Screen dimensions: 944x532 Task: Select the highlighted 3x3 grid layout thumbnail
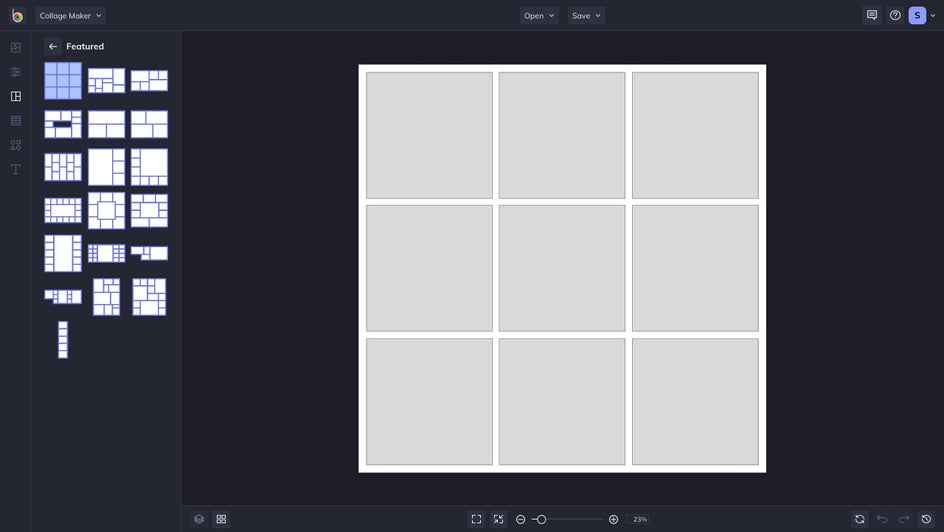point(63,81)
